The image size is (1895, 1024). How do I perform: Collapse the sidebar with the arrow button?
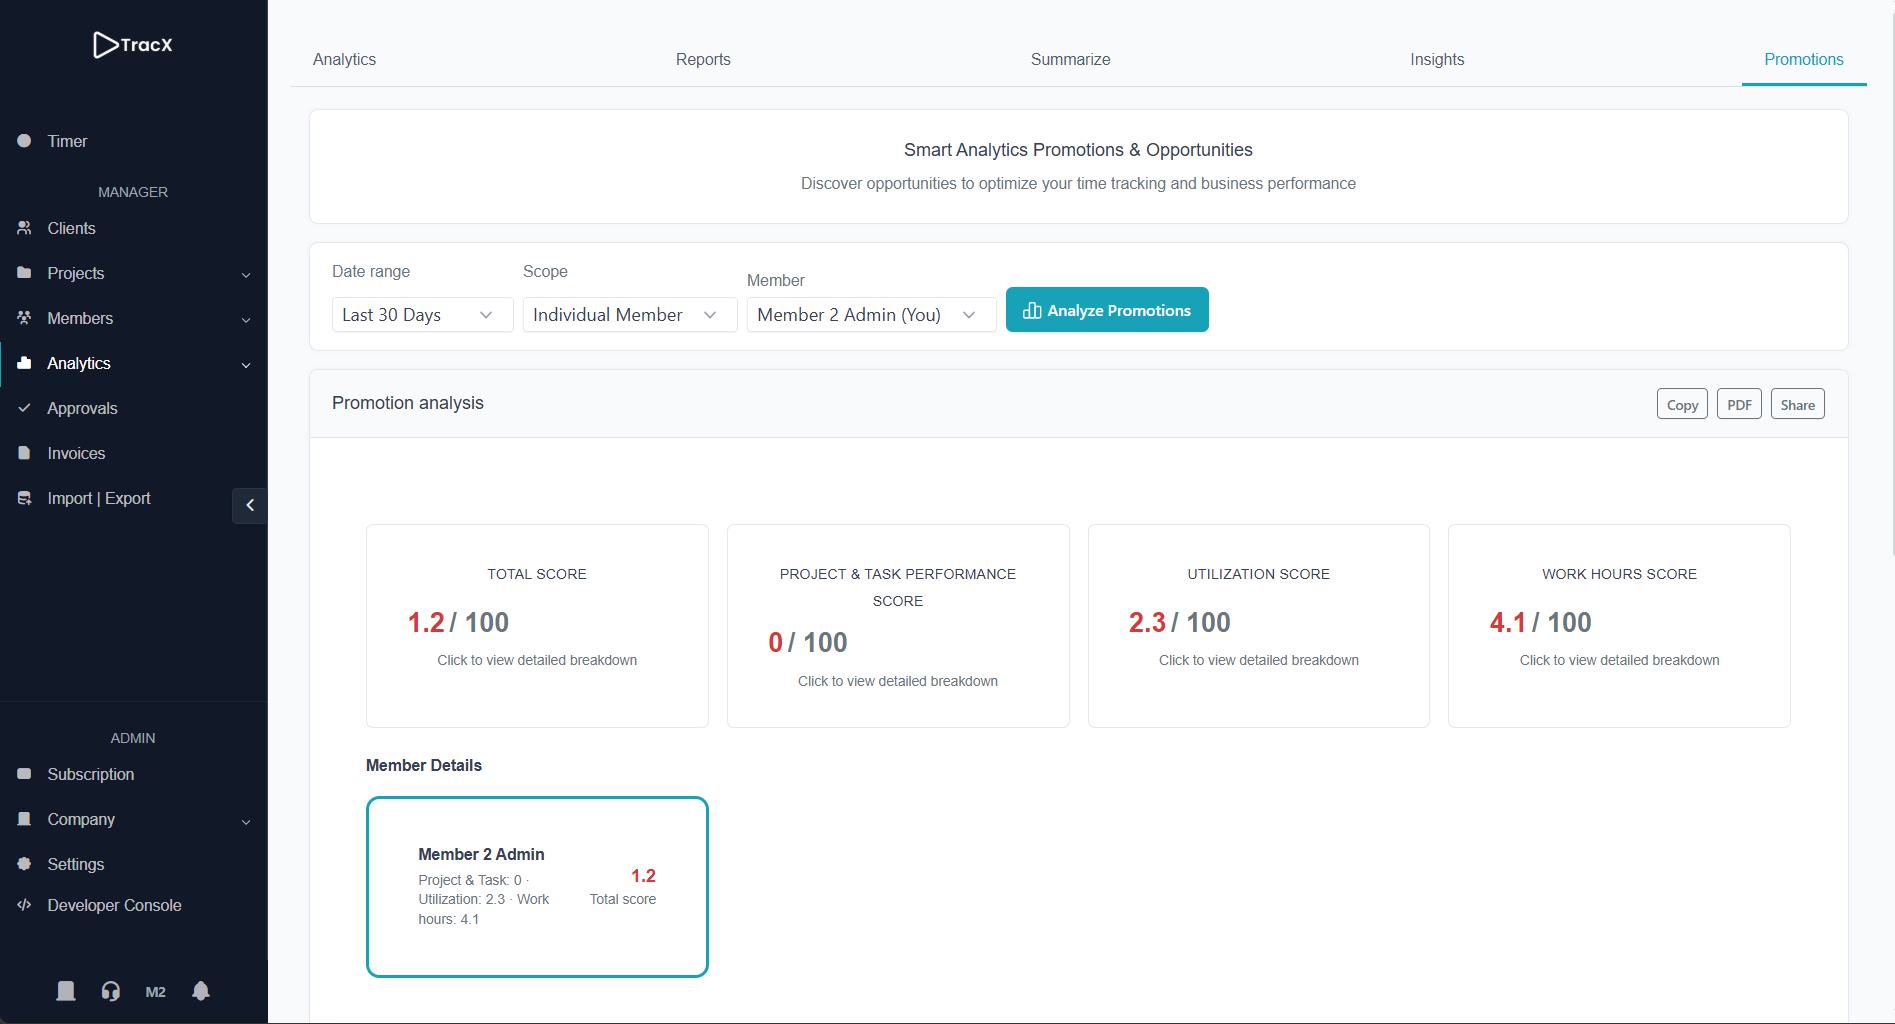(250, 505)
